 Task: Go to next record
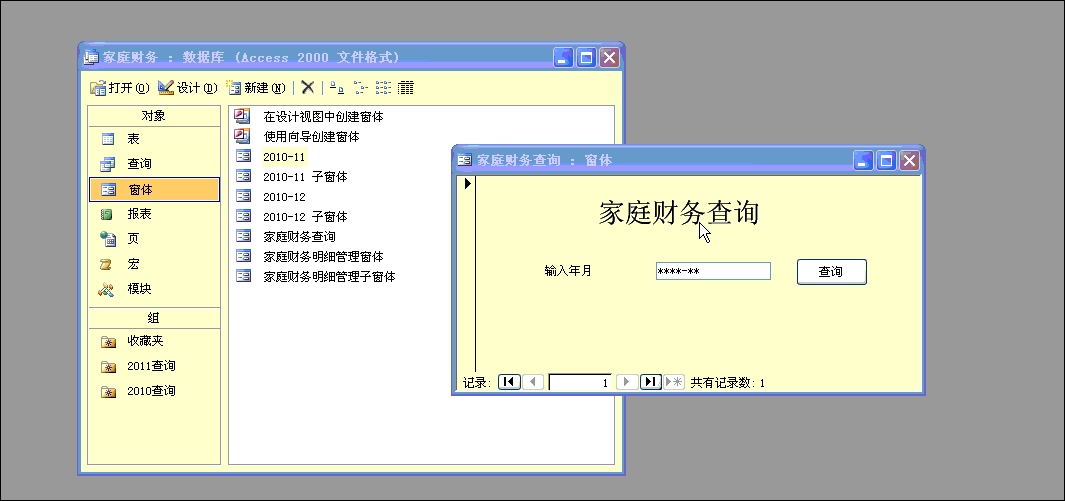[x=626, y=382]
